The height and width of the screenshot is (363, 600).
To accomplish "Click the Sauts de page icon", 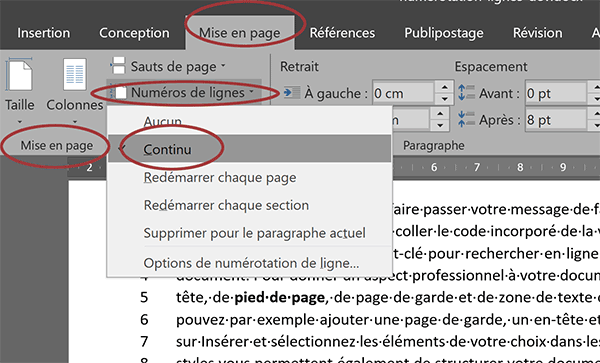I will click(118, 66).
